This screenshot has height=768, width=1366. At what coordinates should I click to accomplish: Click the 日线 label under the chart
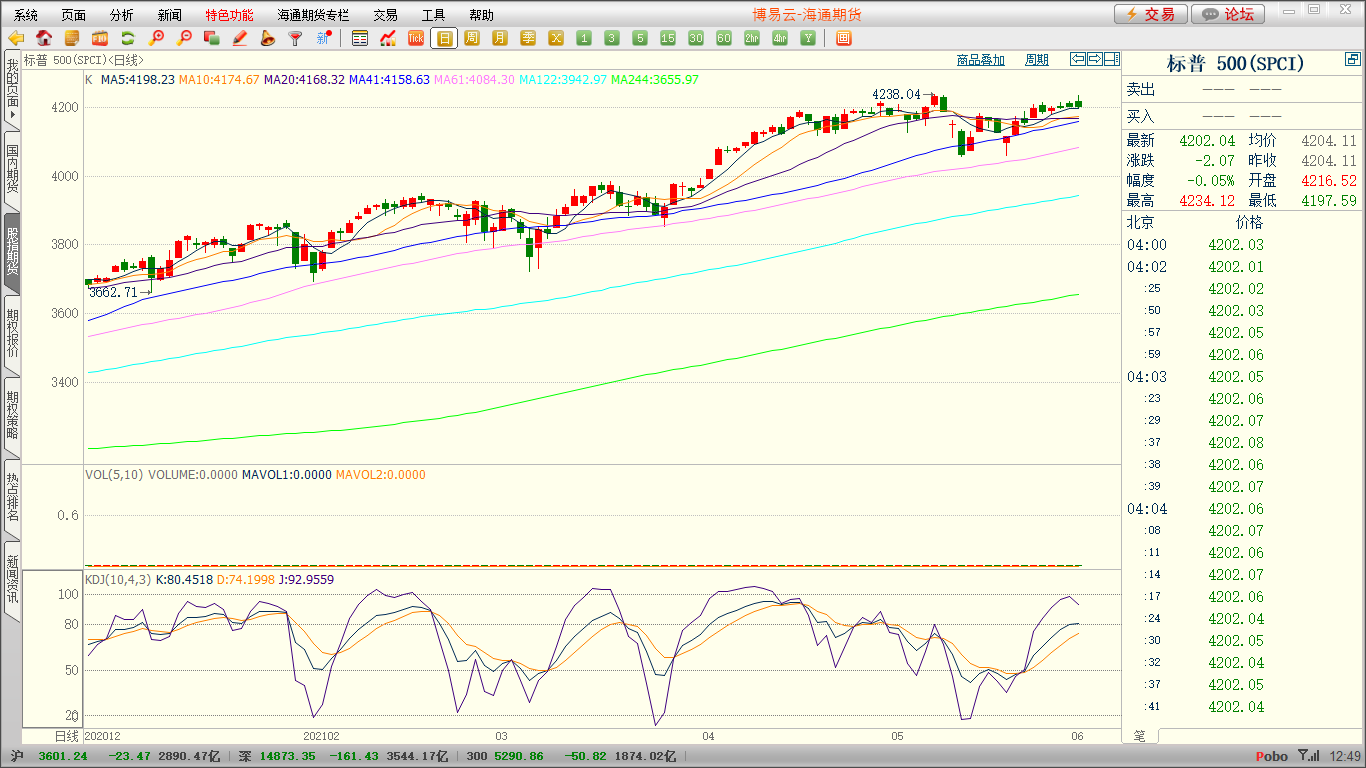(65, 736)
